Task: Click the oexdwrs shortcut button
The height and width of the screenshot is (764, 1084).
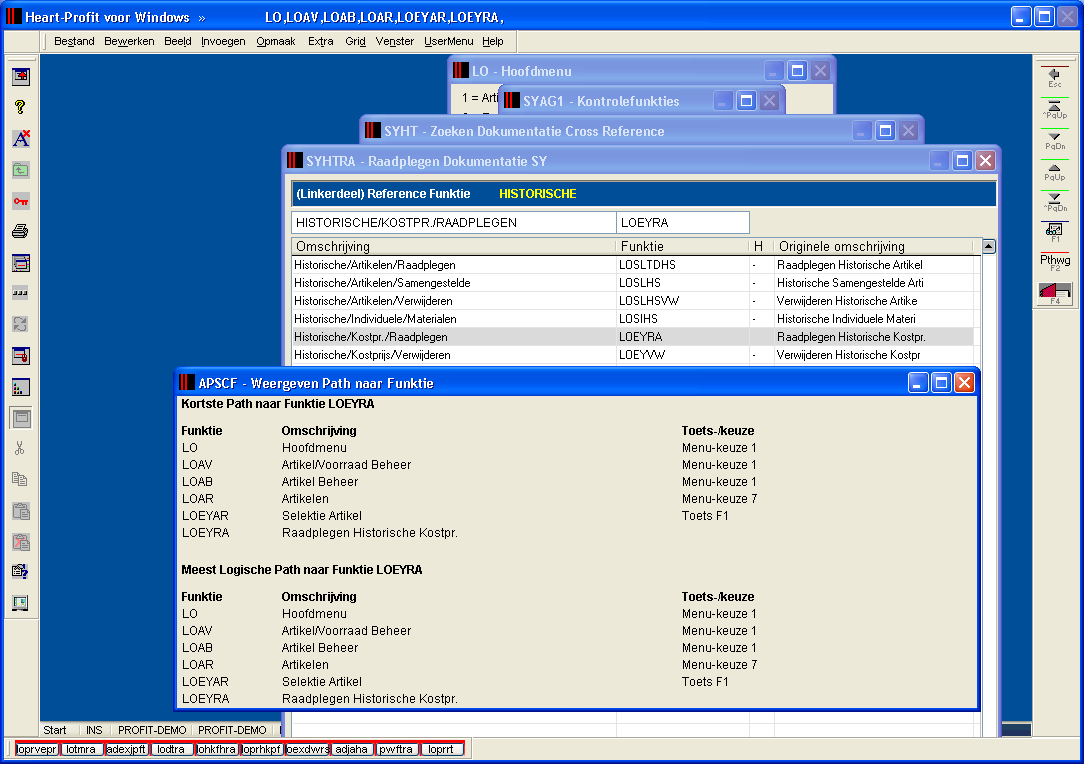Action: point(307,749)
